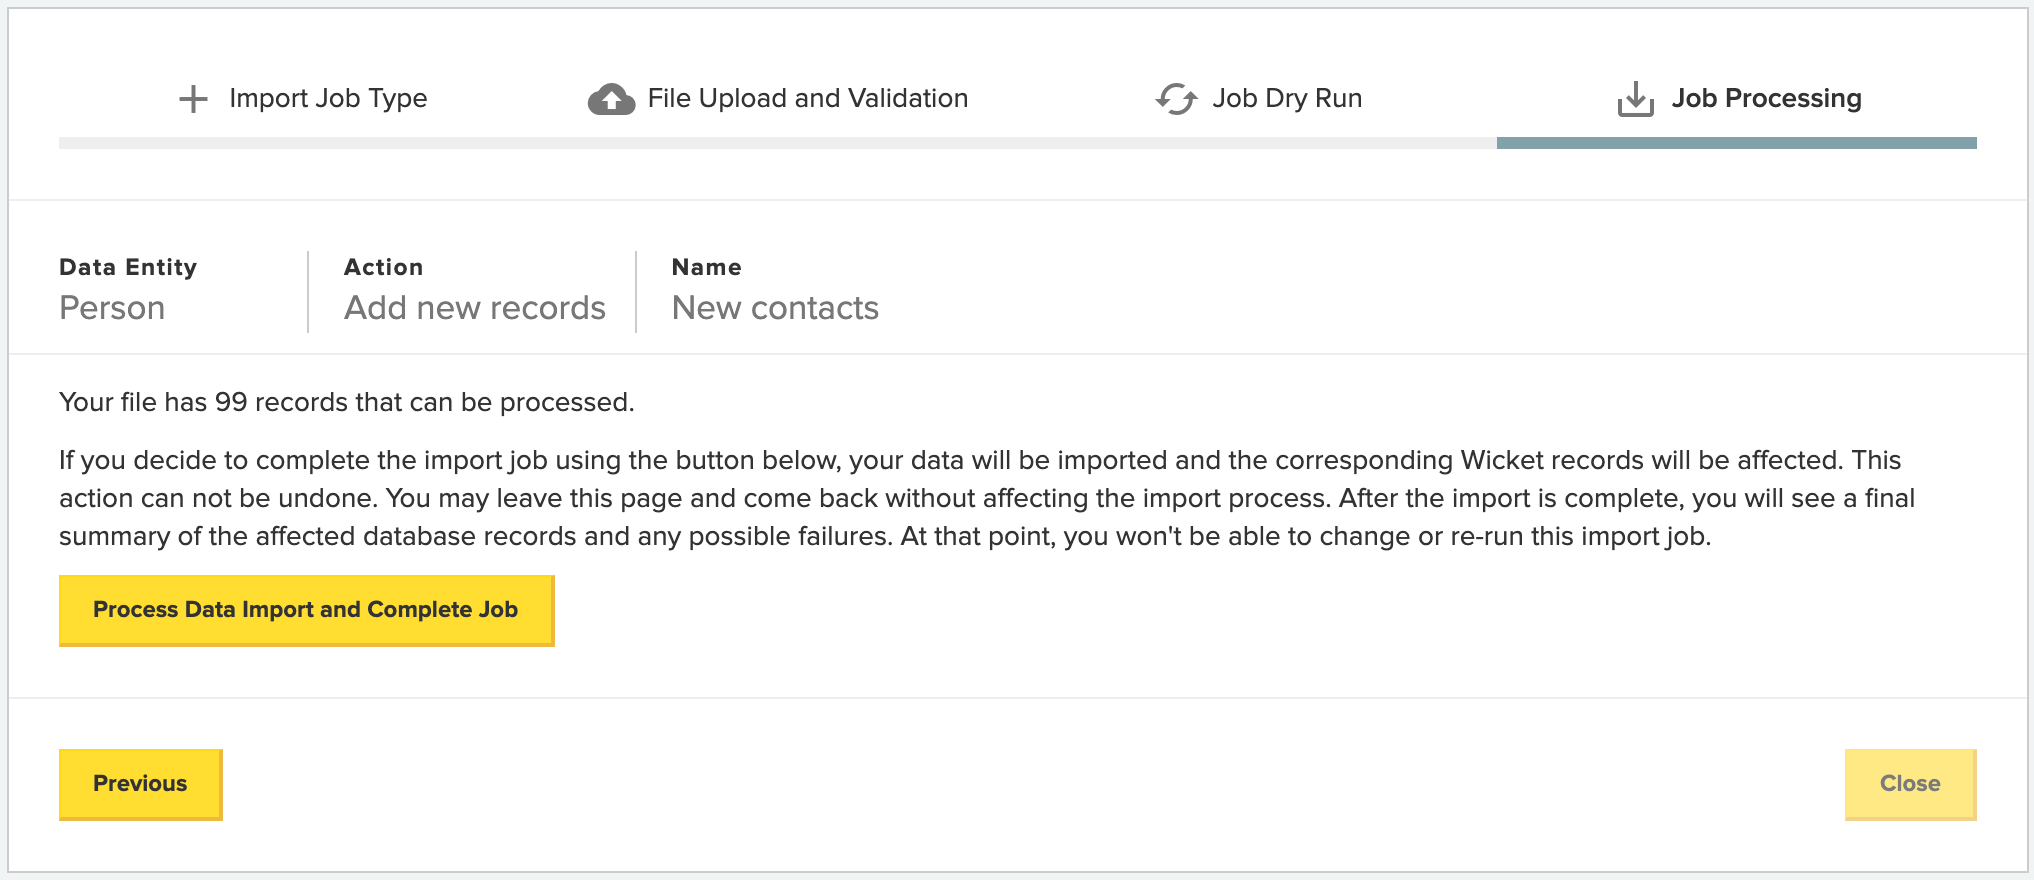Viewport: 2034px width, 880px height.
Task: Click the Action value Add new records
Action: point(475,308)
